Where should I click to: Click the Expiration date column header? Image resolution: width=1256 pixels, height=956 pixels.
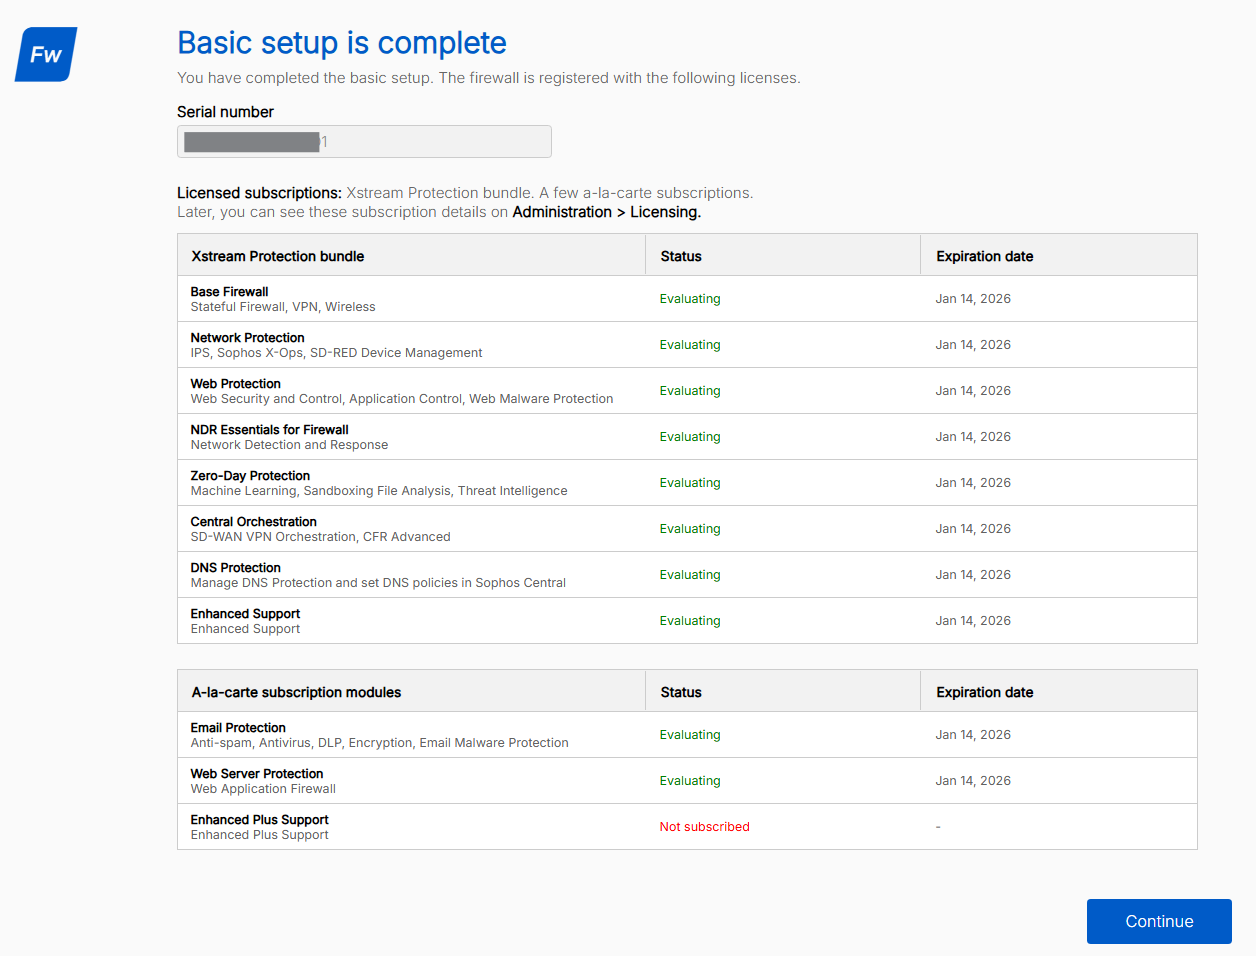[984, 256]
